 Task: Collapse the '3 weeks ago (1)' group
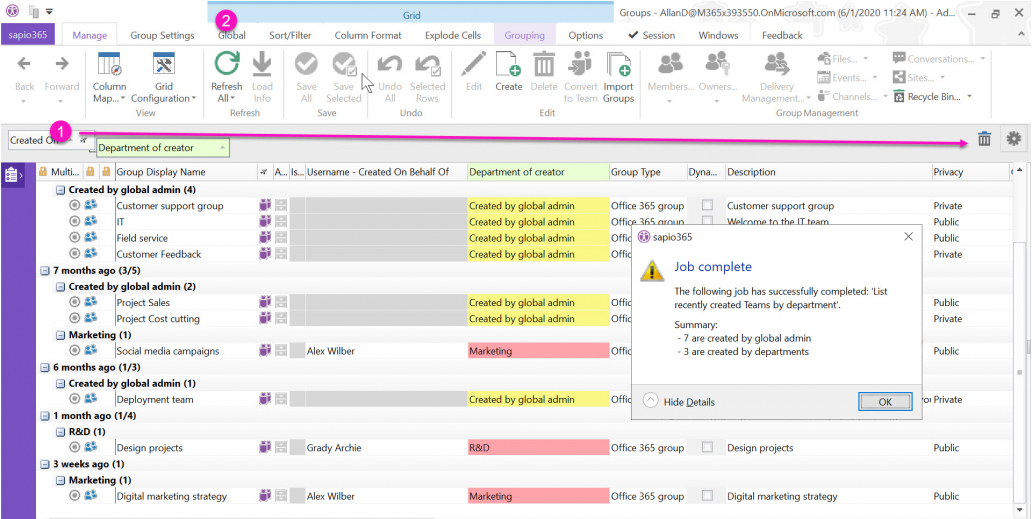tap(45, 464)
